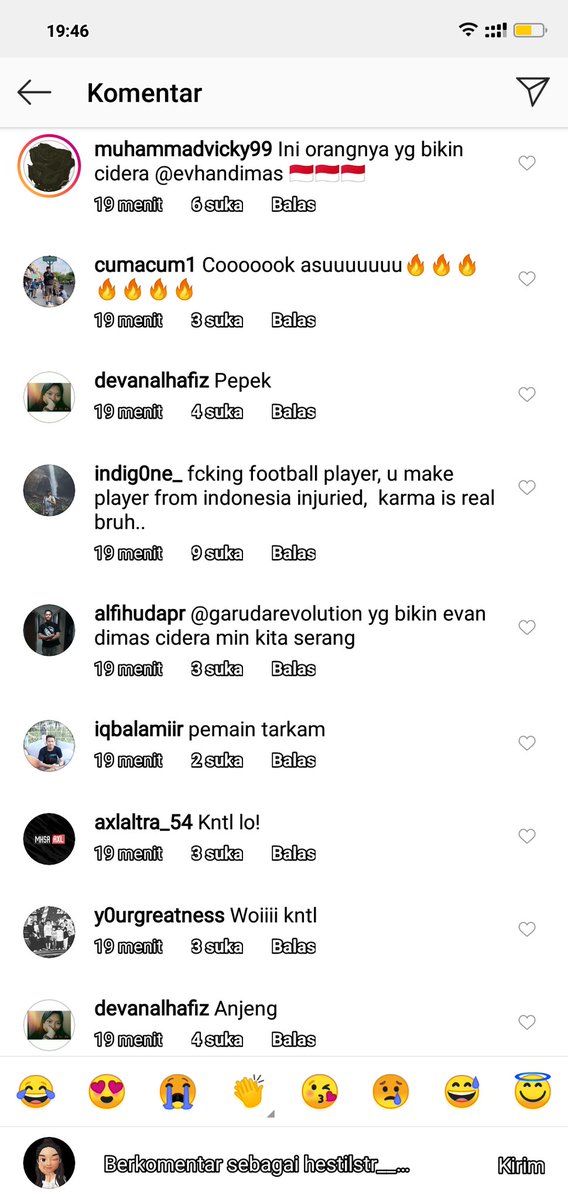568x1199 pixels.
Task: Insert the crying face emoji
Action: point(178,1091)
